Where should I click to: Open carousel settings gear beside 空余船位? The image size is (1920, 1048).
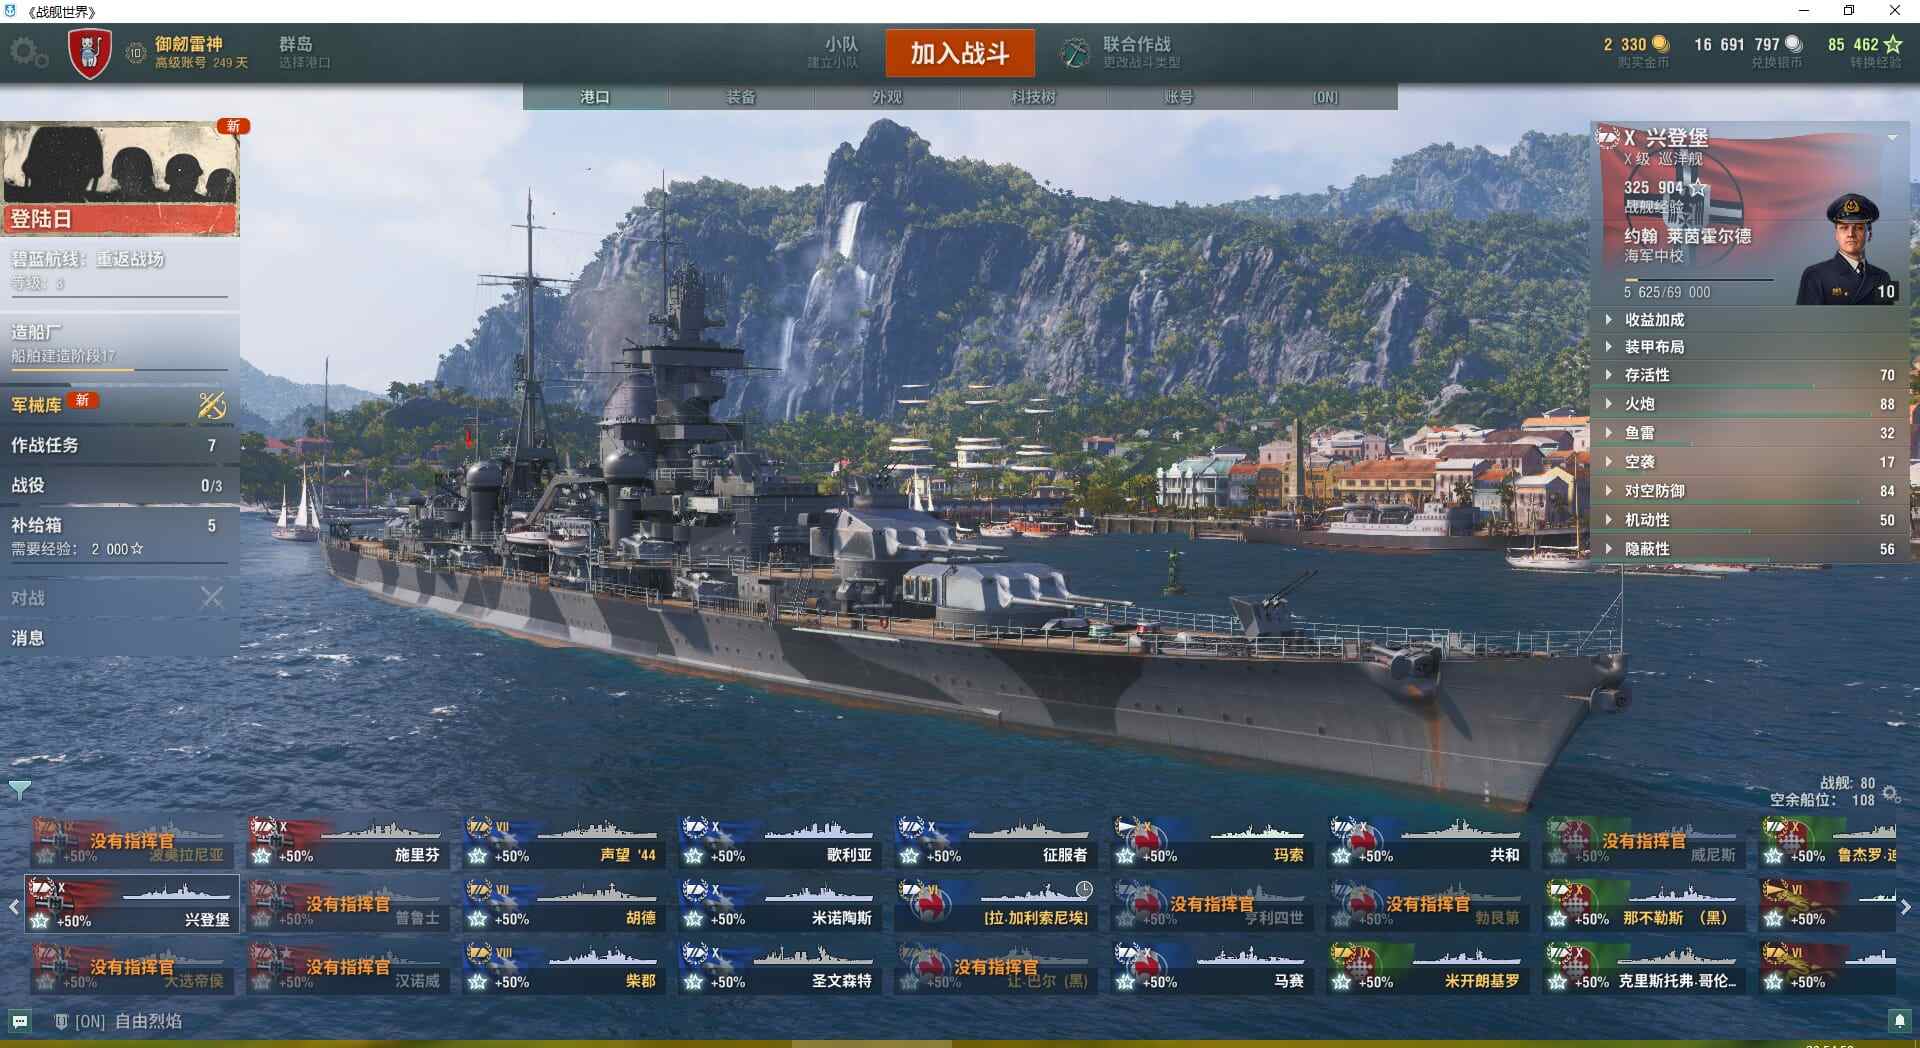tap(1891, 794)
